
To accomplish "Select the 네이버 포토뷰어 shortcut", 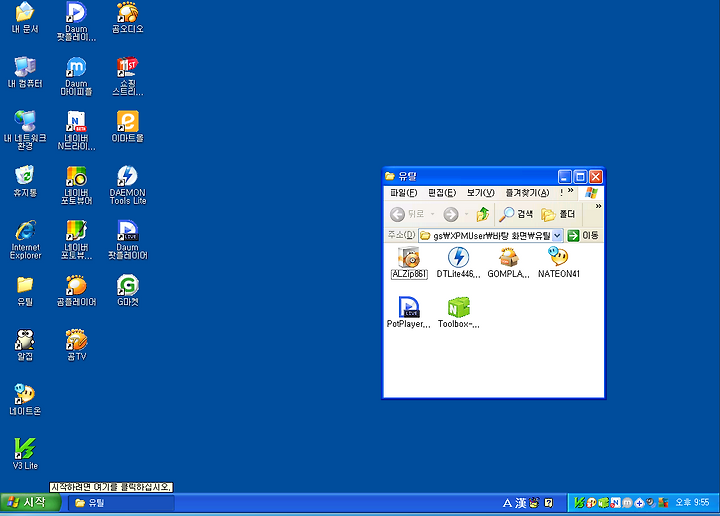I will (76, 185).
